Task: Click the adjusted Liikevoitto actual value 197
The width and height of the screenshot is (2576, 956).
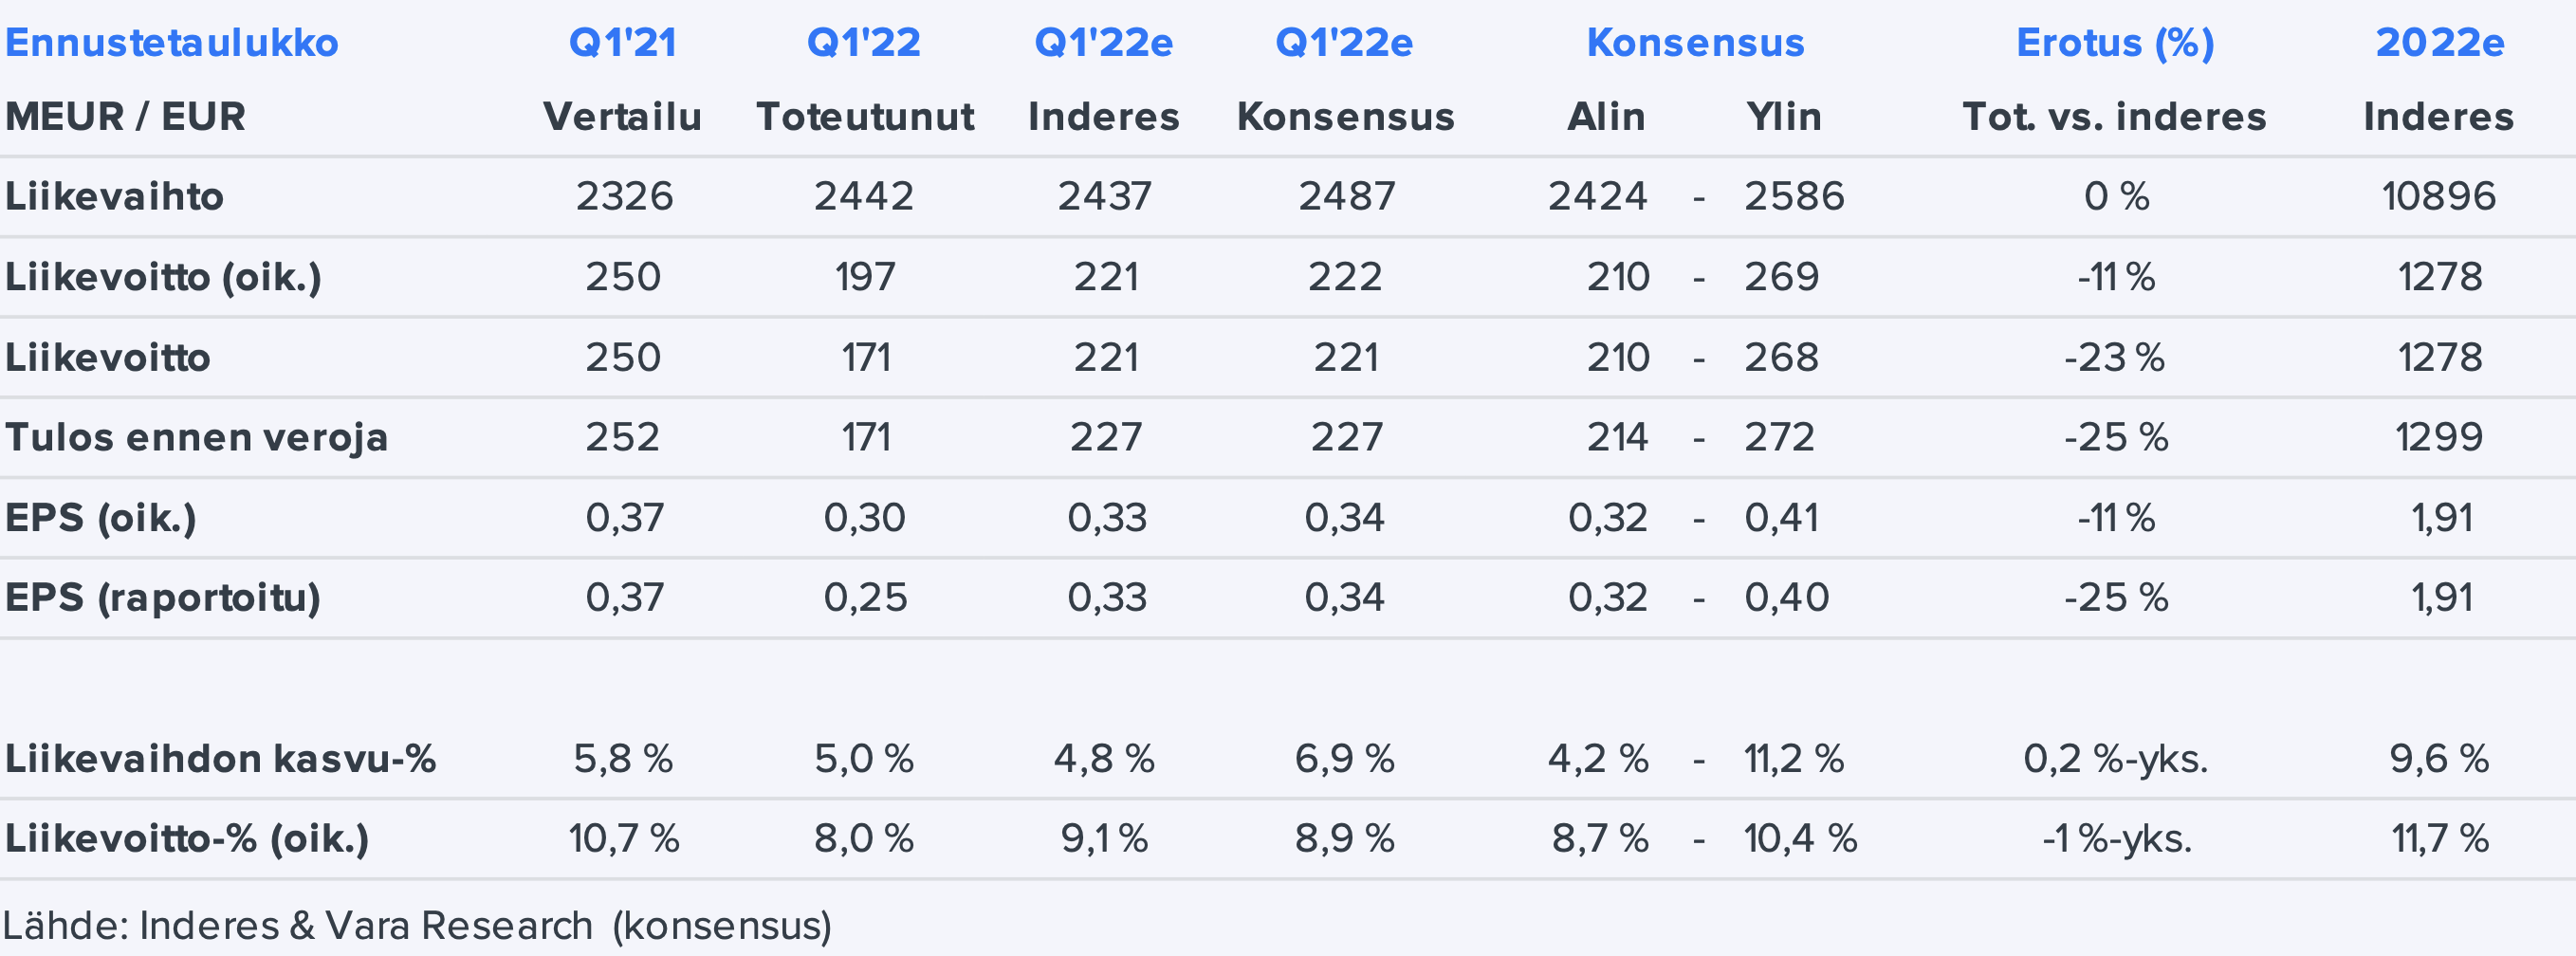Action: pyautogui.click(x=865, y=277)
